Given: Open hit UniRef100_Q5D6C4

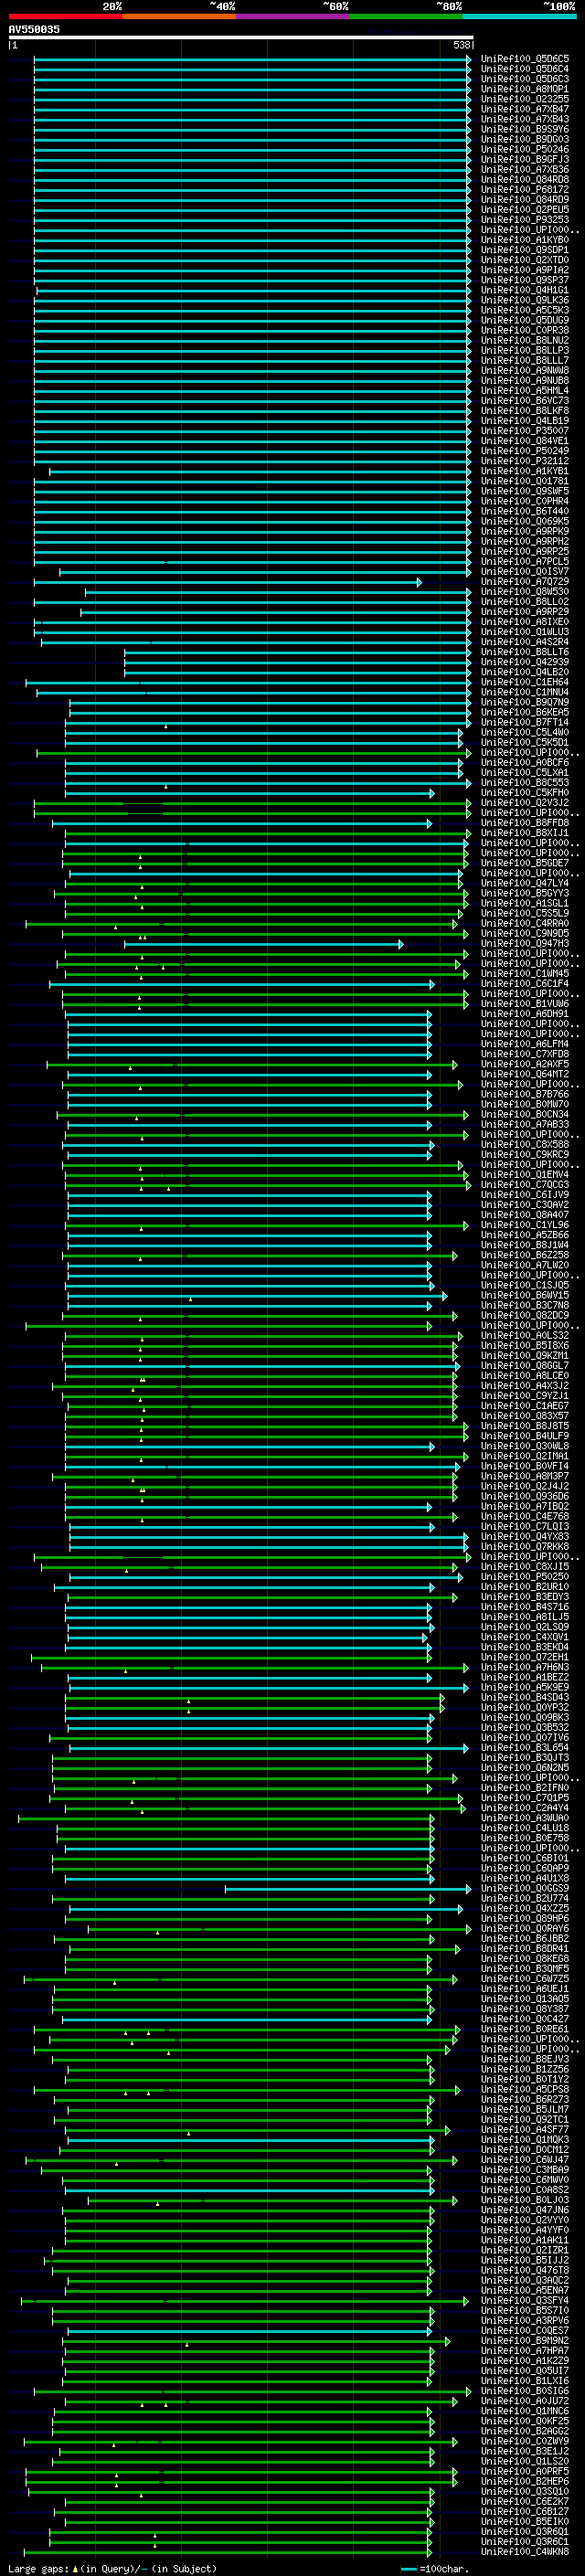Looking at the screenshot, I should [x=525, y=69].
